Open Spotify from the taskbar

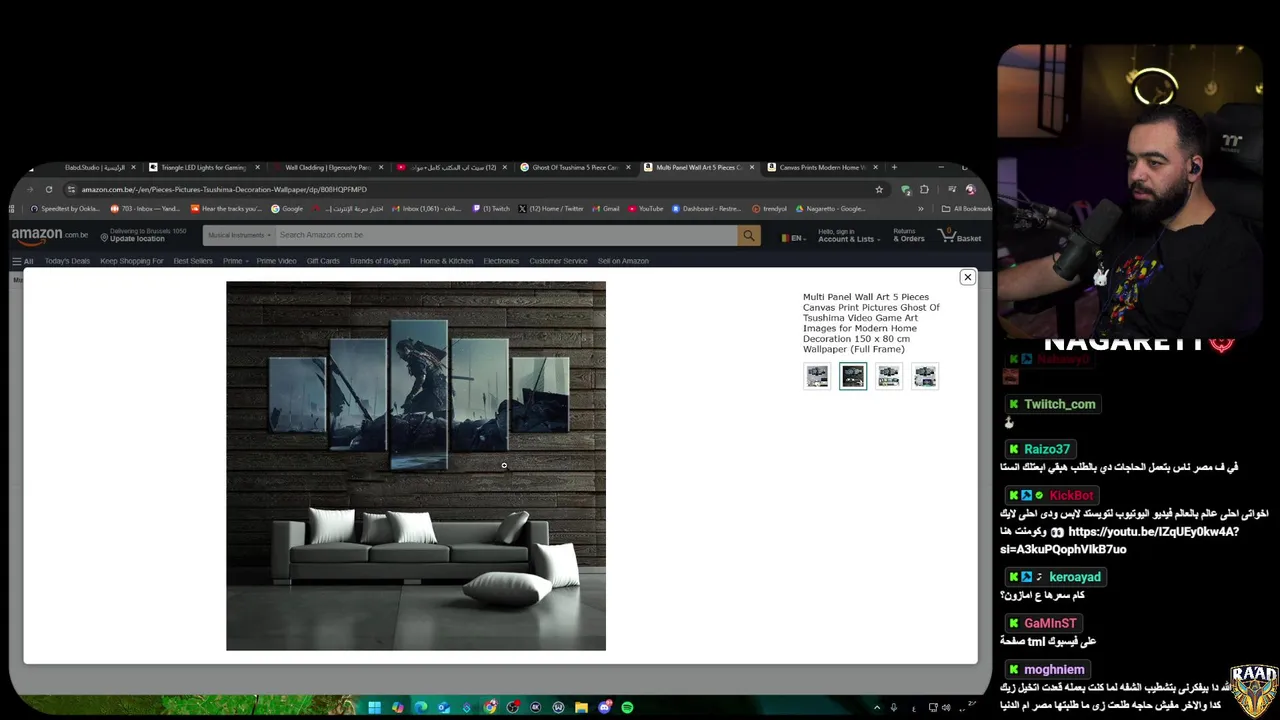pyautogui.click(x=627, y=707)
